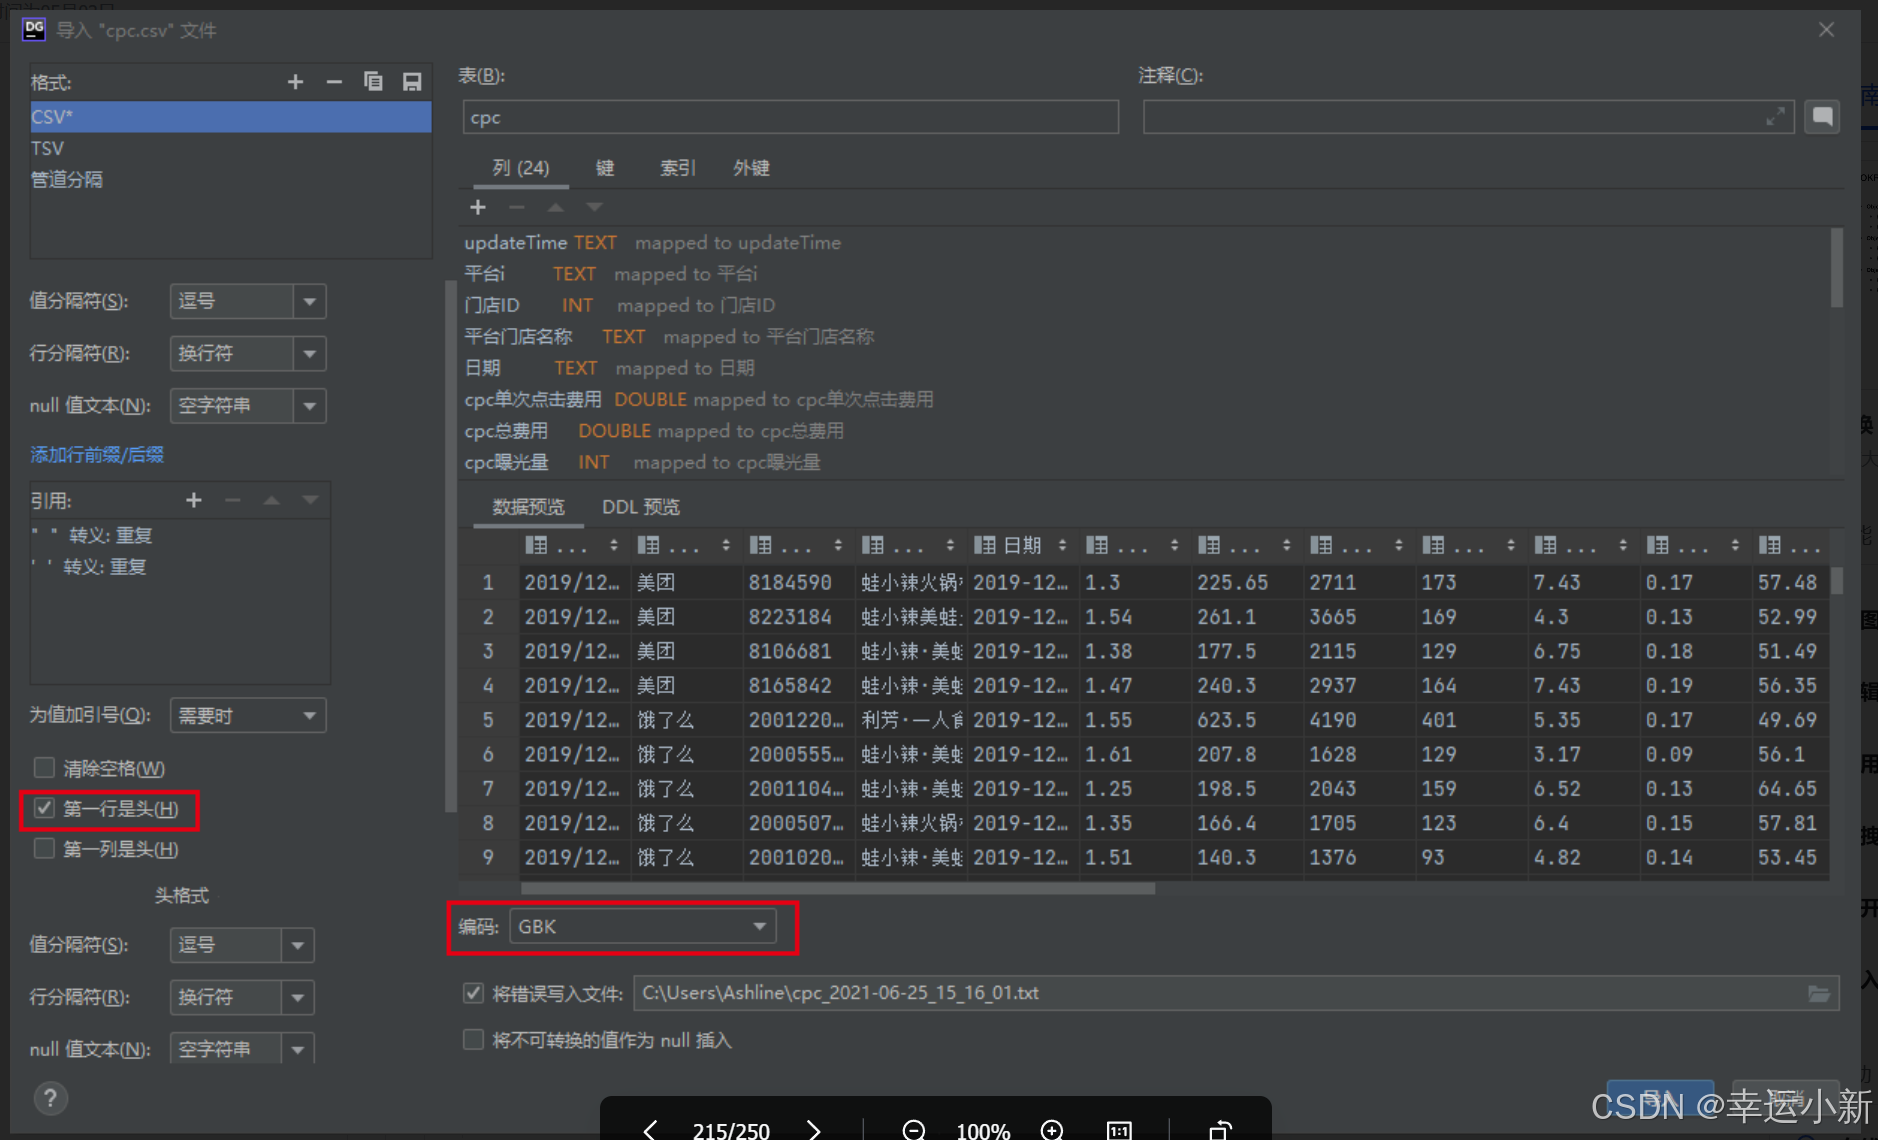Image resolution: width=1878 pixels, height=1140 pixels.
Task: Add a new format with plus icon
Action: (295, 82)
